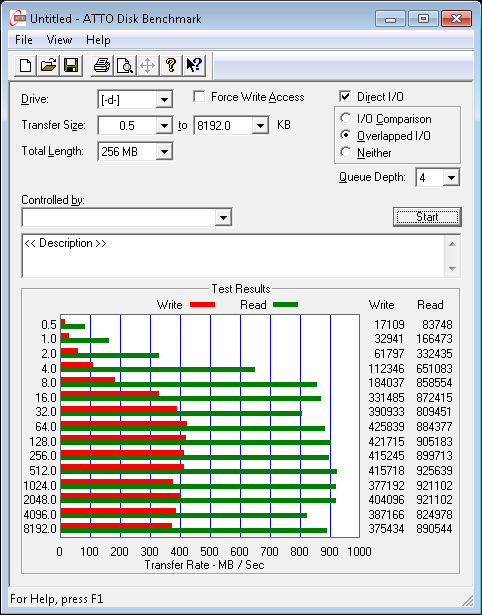Select the I/O Comparison radio button
The image size is (482, 615).
pyautogui.click(x=346, y=118)
